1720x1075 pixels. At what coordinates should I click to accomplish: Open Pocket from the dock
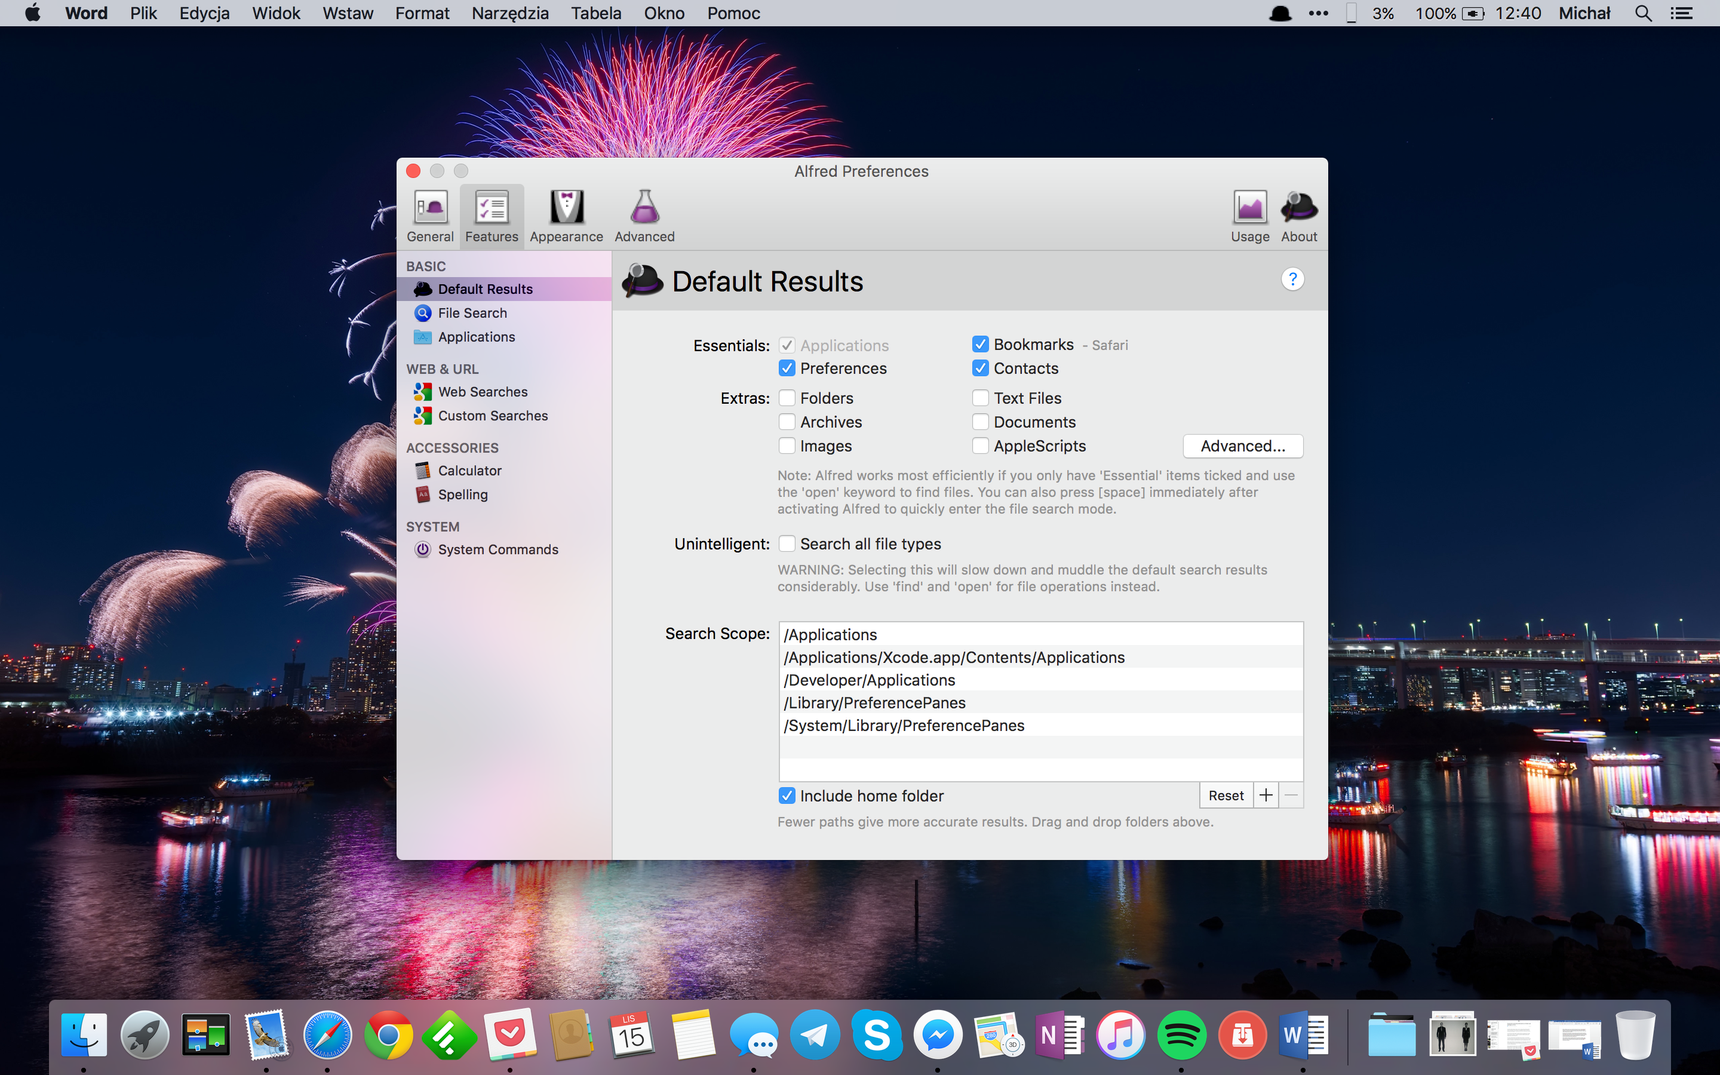tap(510, 1035)
